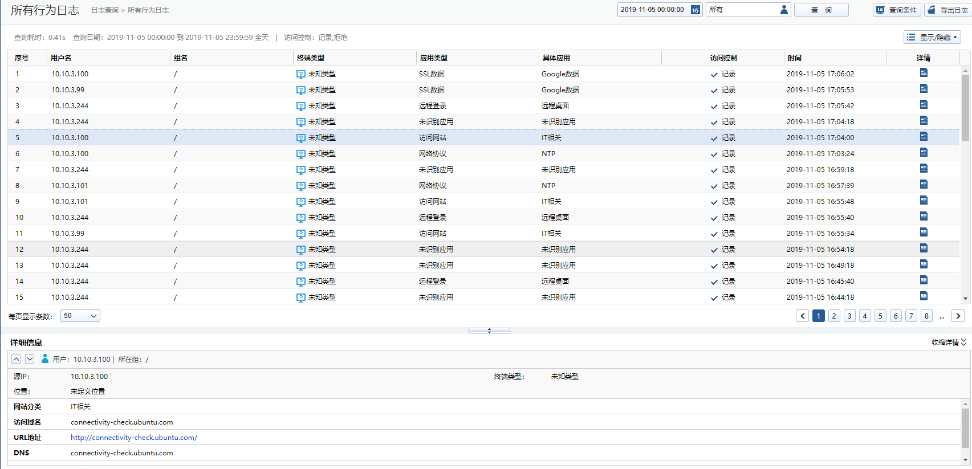Open the 显示/隐藏 columns dropdown
972x469 pixels.
[932, 37]
